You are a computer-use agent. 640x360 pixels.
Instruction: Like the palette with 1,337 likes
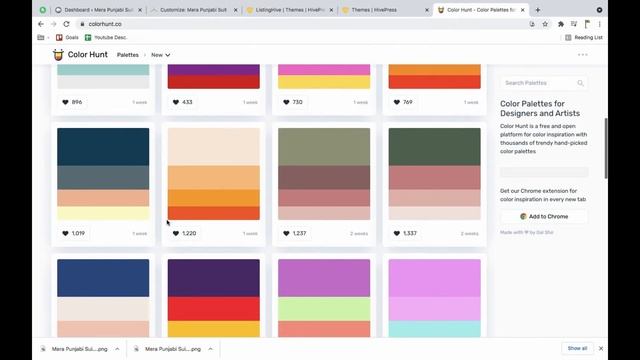click(x=405, y=233)
